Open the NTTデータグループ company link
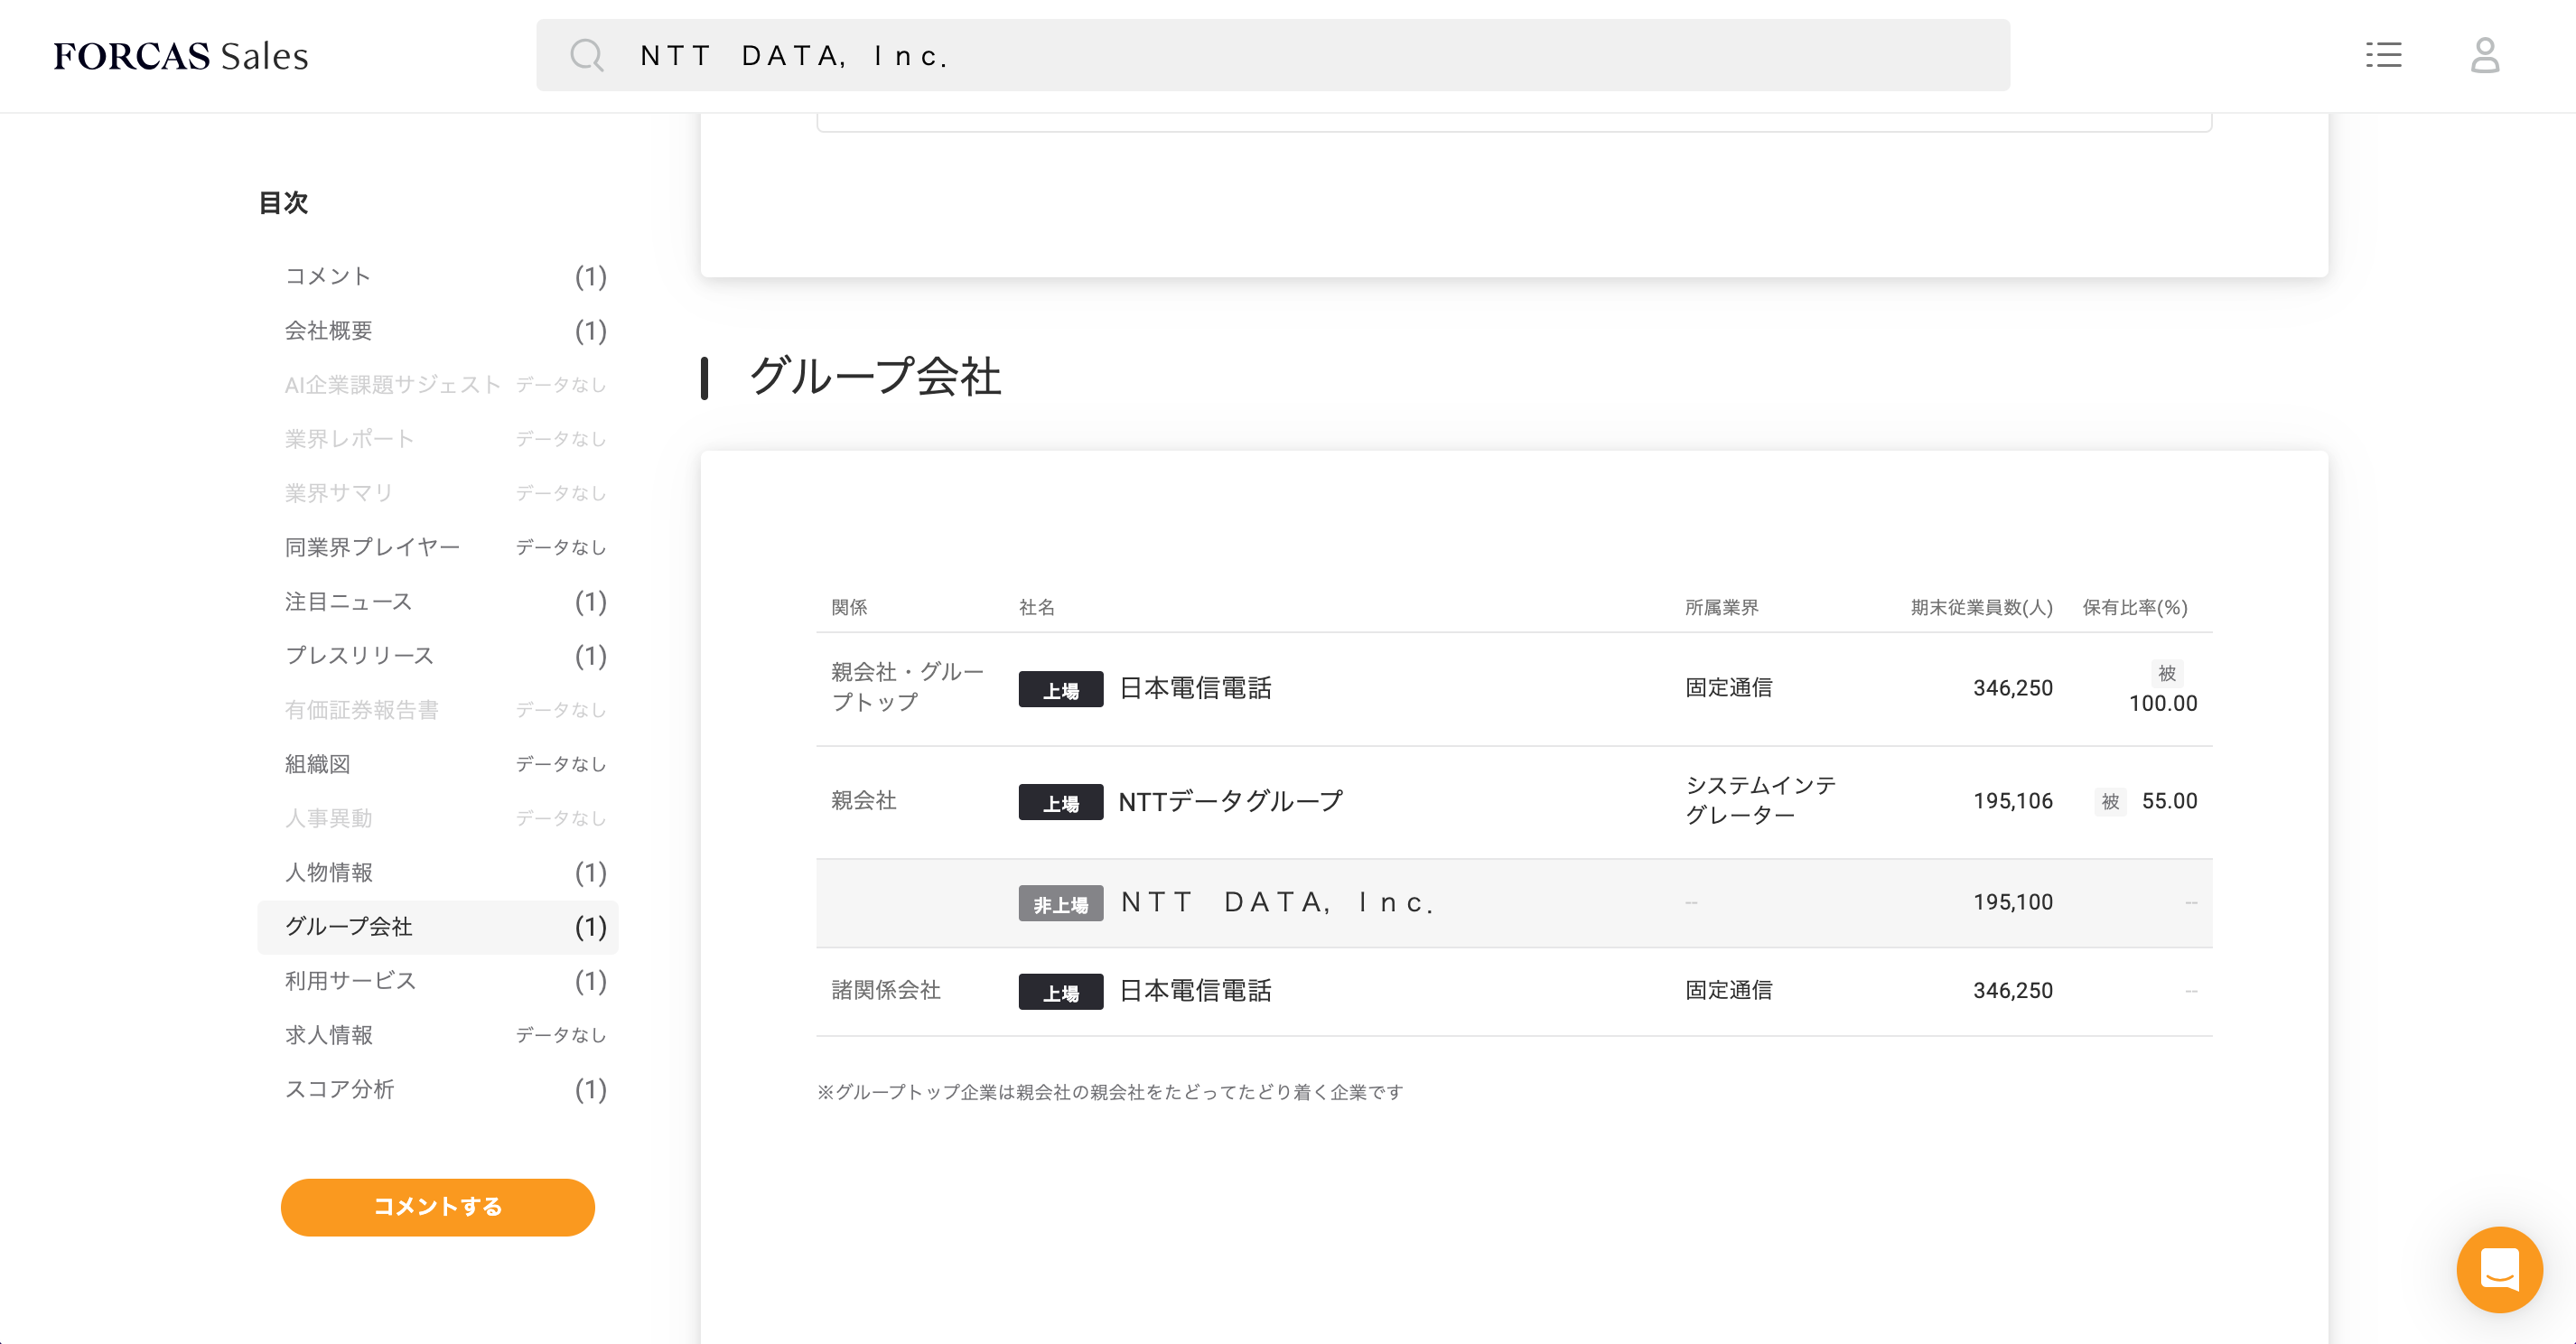The height and width of the screenshot is (1344, 2576). (x=1230, y=801)
